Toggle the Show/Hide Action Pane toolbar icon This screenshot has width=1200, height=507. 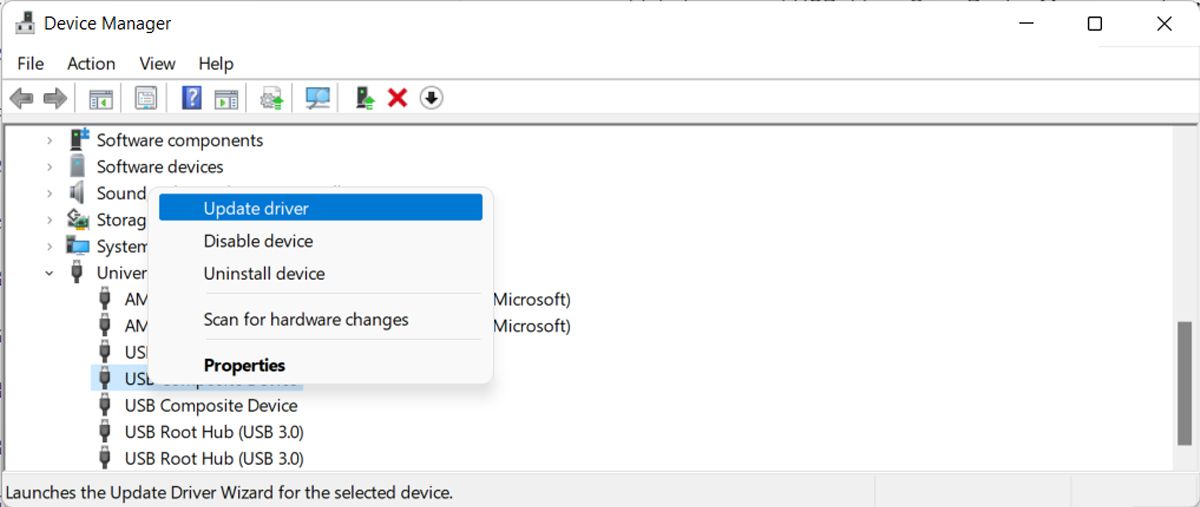pyautogui.click(x=227, y=98)
